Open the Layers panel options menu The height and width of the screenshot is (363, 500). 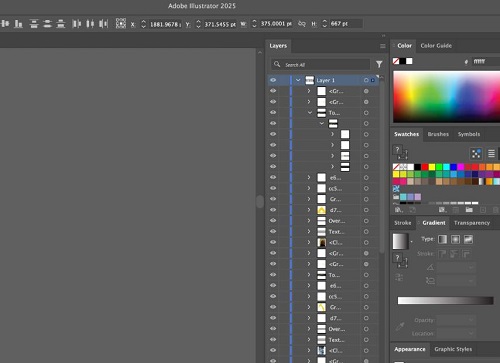click(383, 46)
